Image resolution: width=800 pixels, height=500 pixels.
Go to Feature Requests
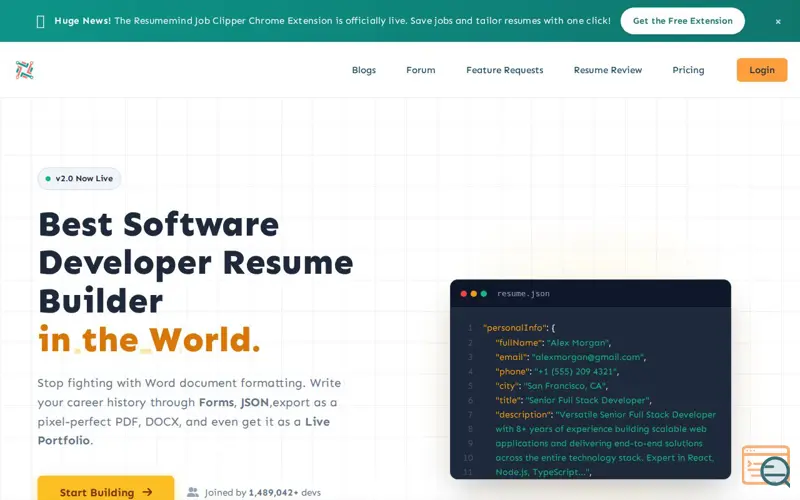[504, 70]
